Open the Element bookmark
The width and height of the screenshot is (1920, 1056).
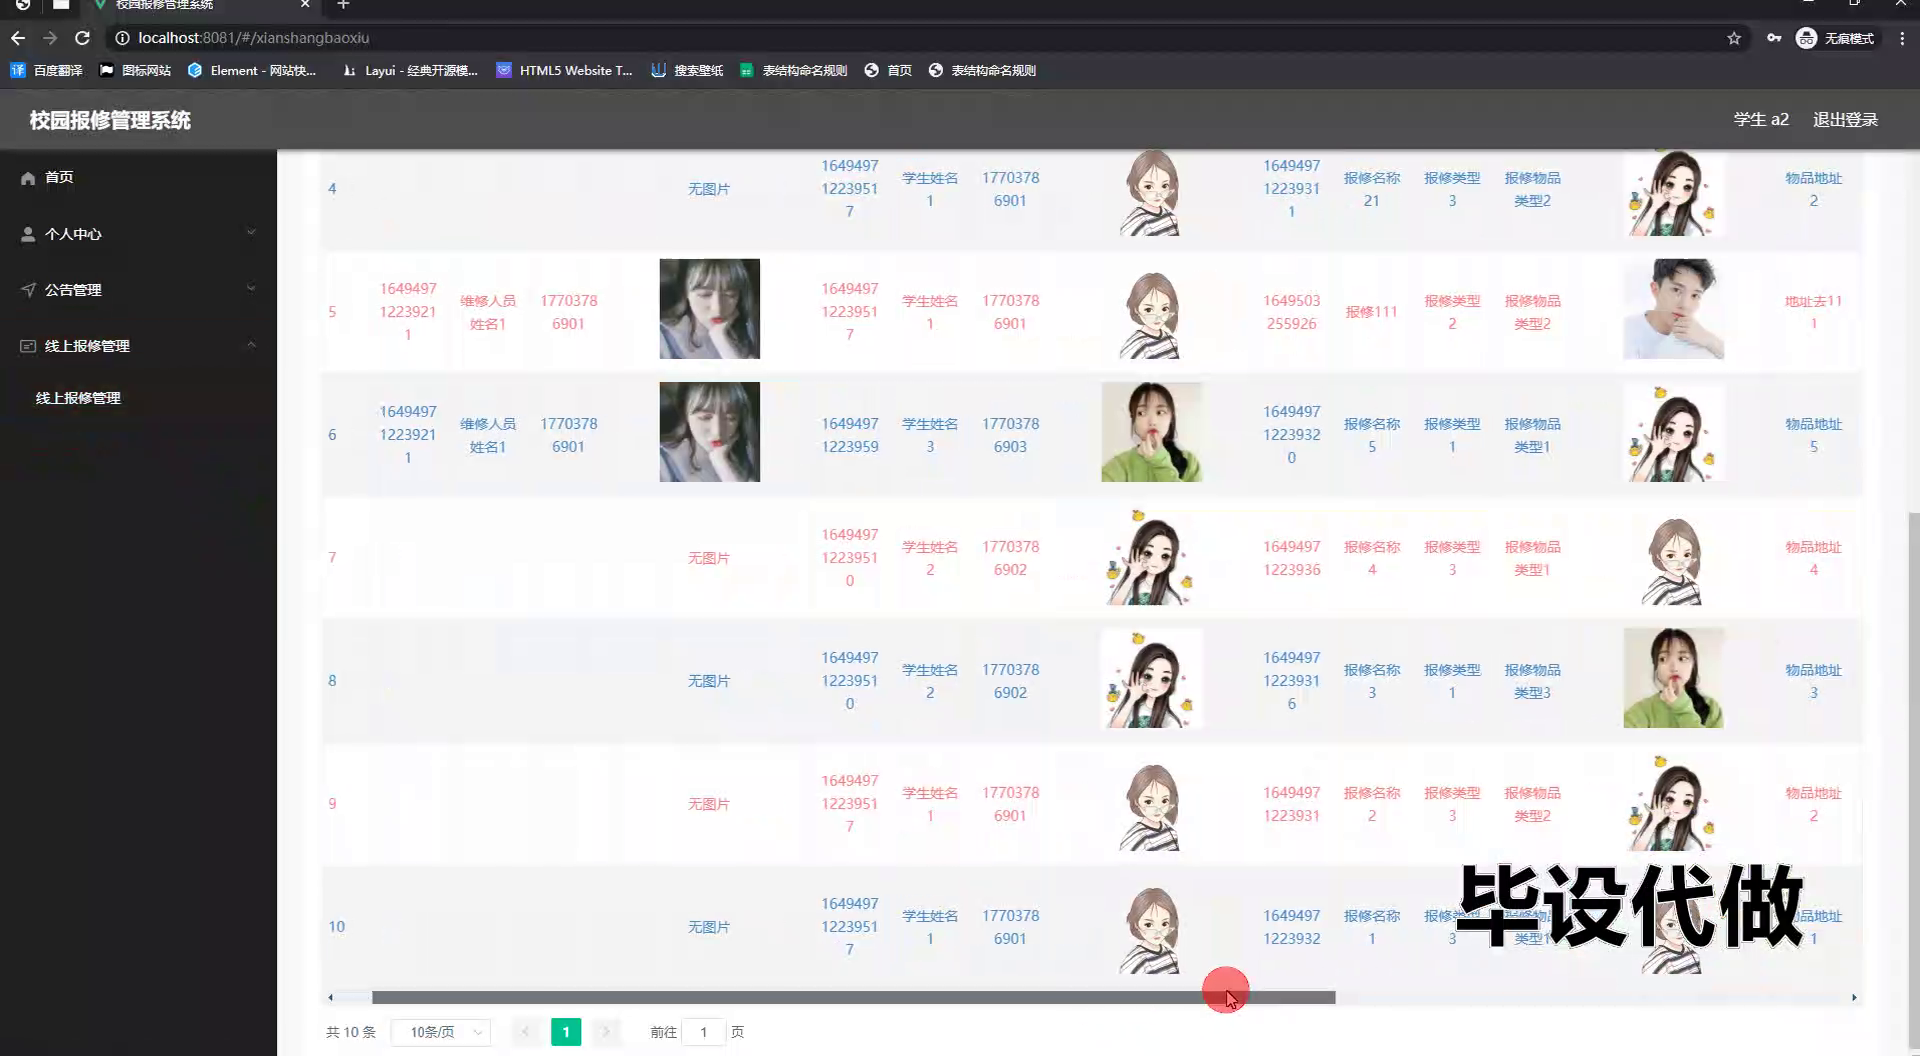click(x=251, y=70)
